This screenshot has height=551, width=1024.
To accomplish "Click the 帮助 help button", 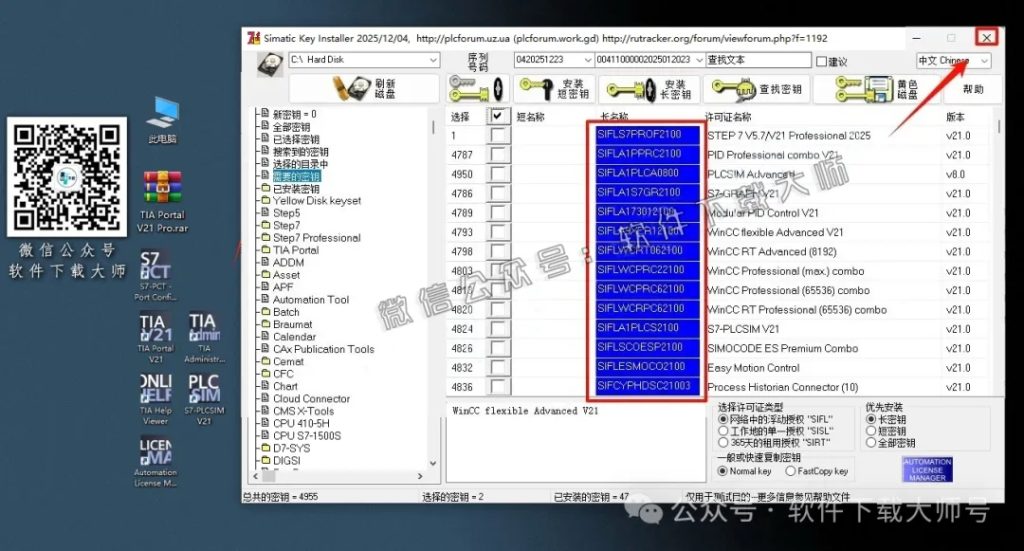I will point(972,89).
